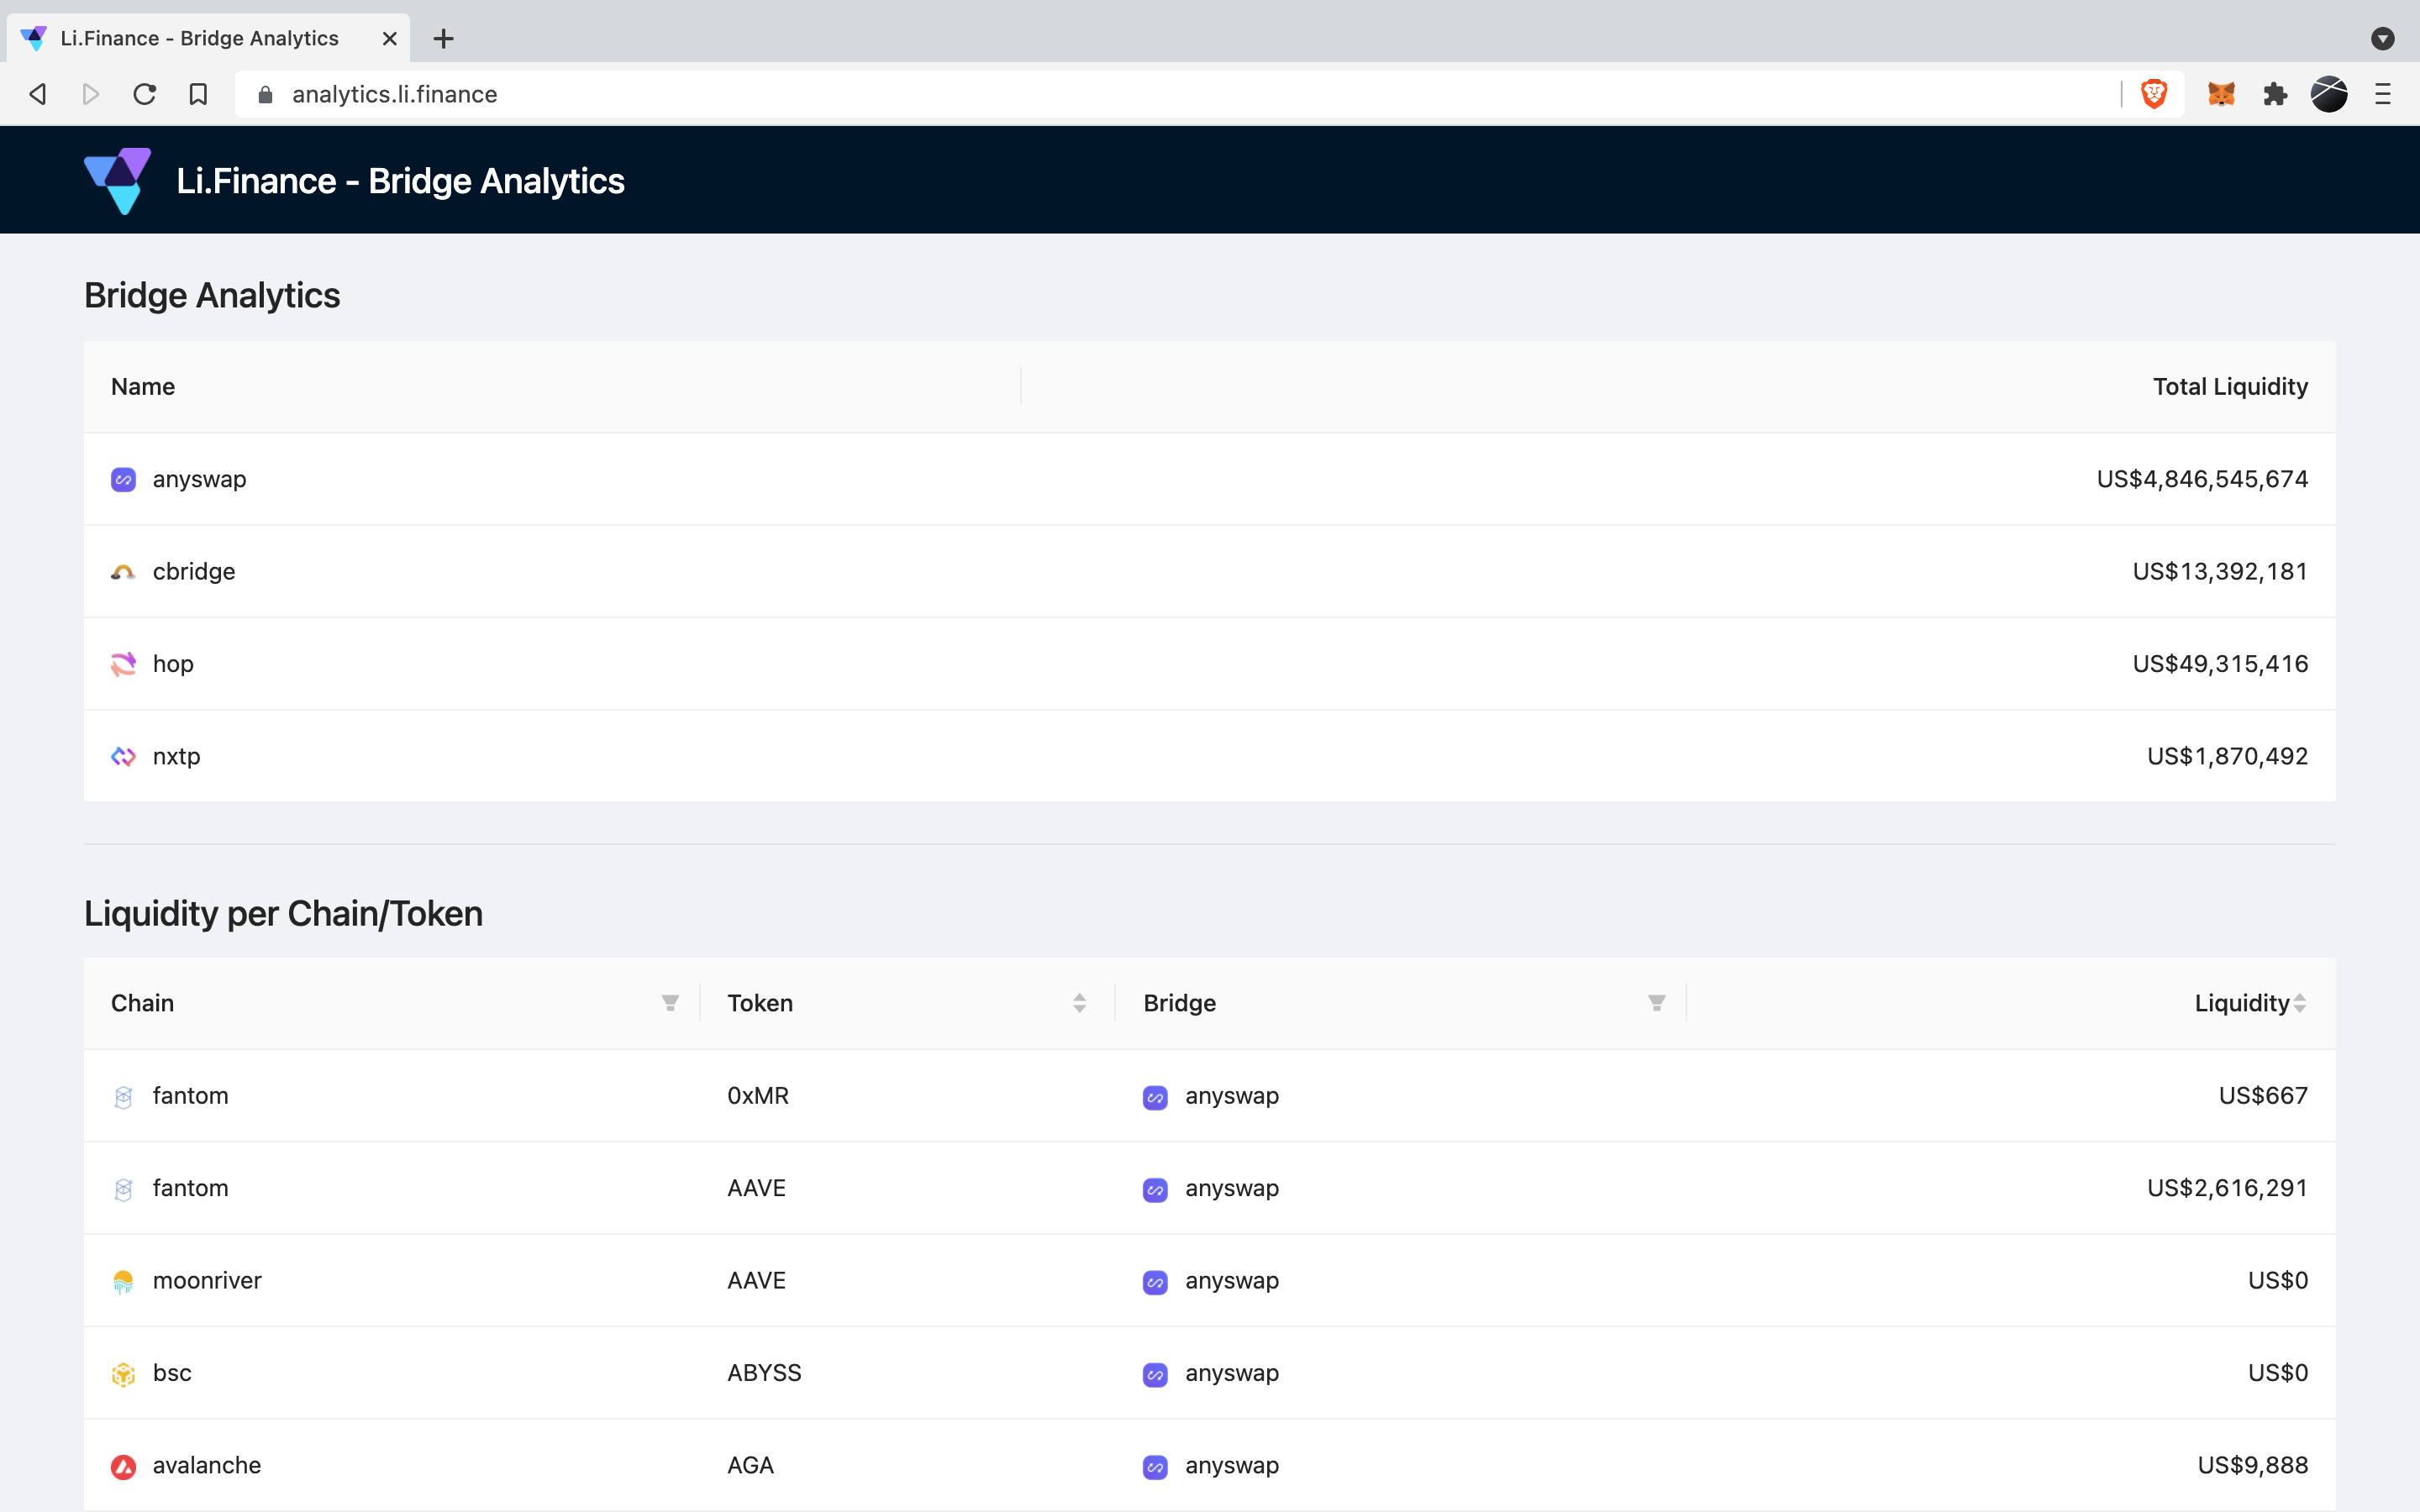Click US$9,888 liquidity cell

[2252, 1465]
